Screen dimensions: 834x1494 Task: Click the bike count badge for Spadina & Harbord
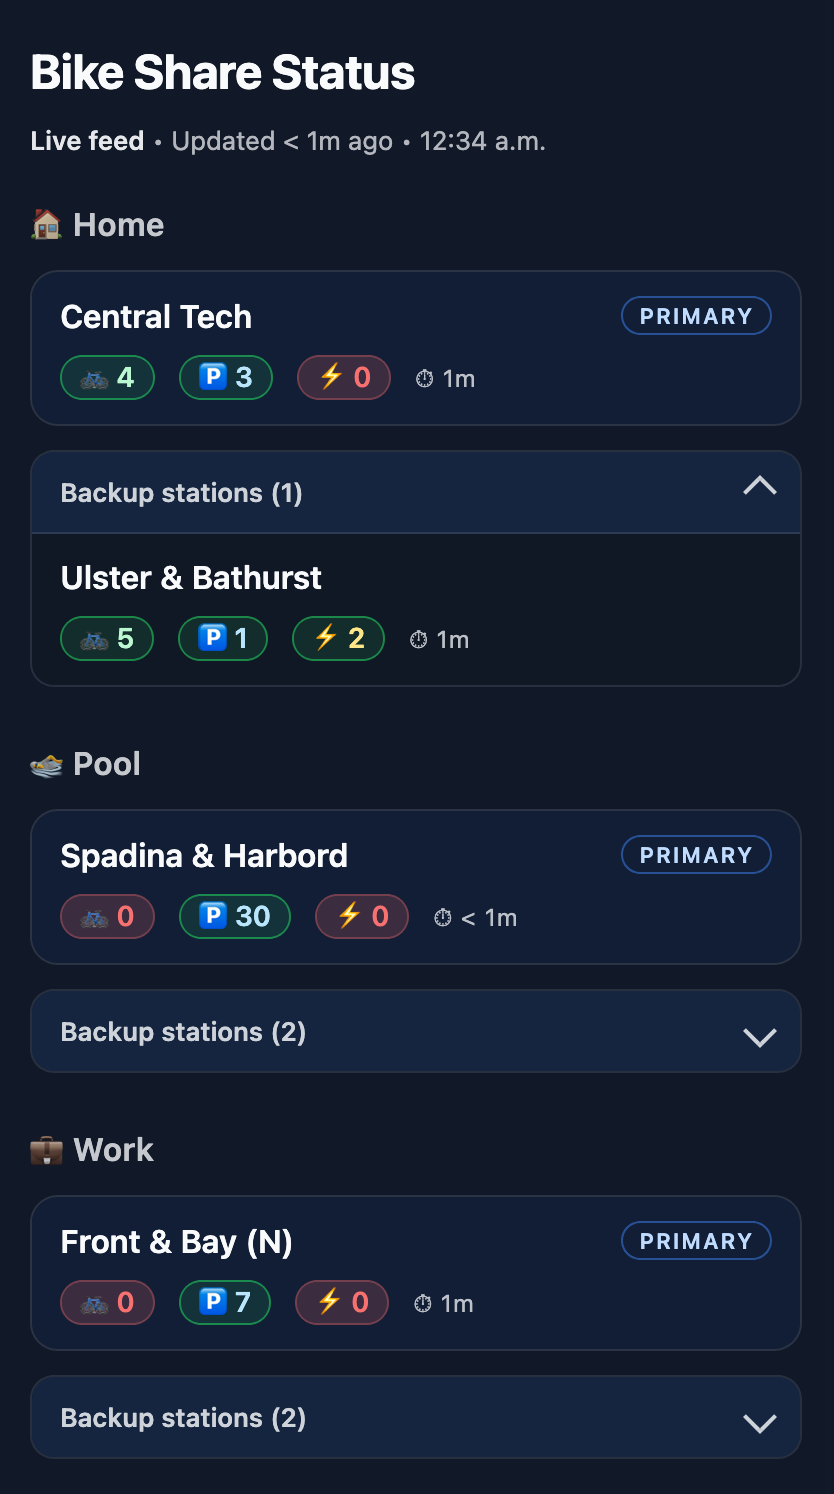(x=108, y=917)
